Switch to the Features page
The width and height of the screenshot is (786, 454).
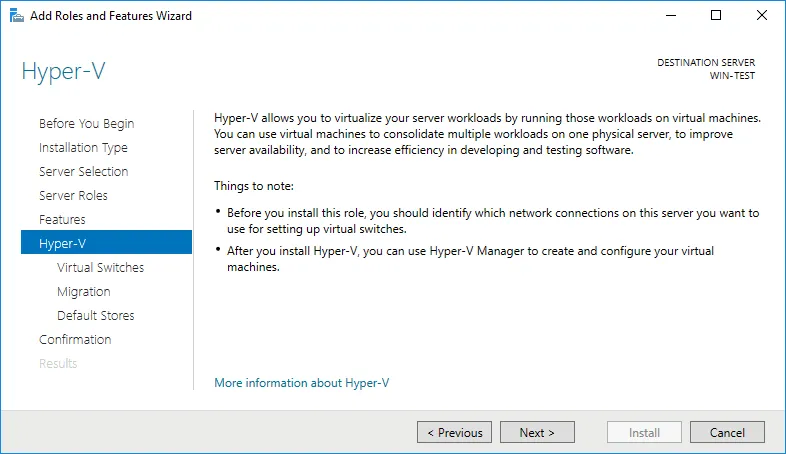click(62, 220)
